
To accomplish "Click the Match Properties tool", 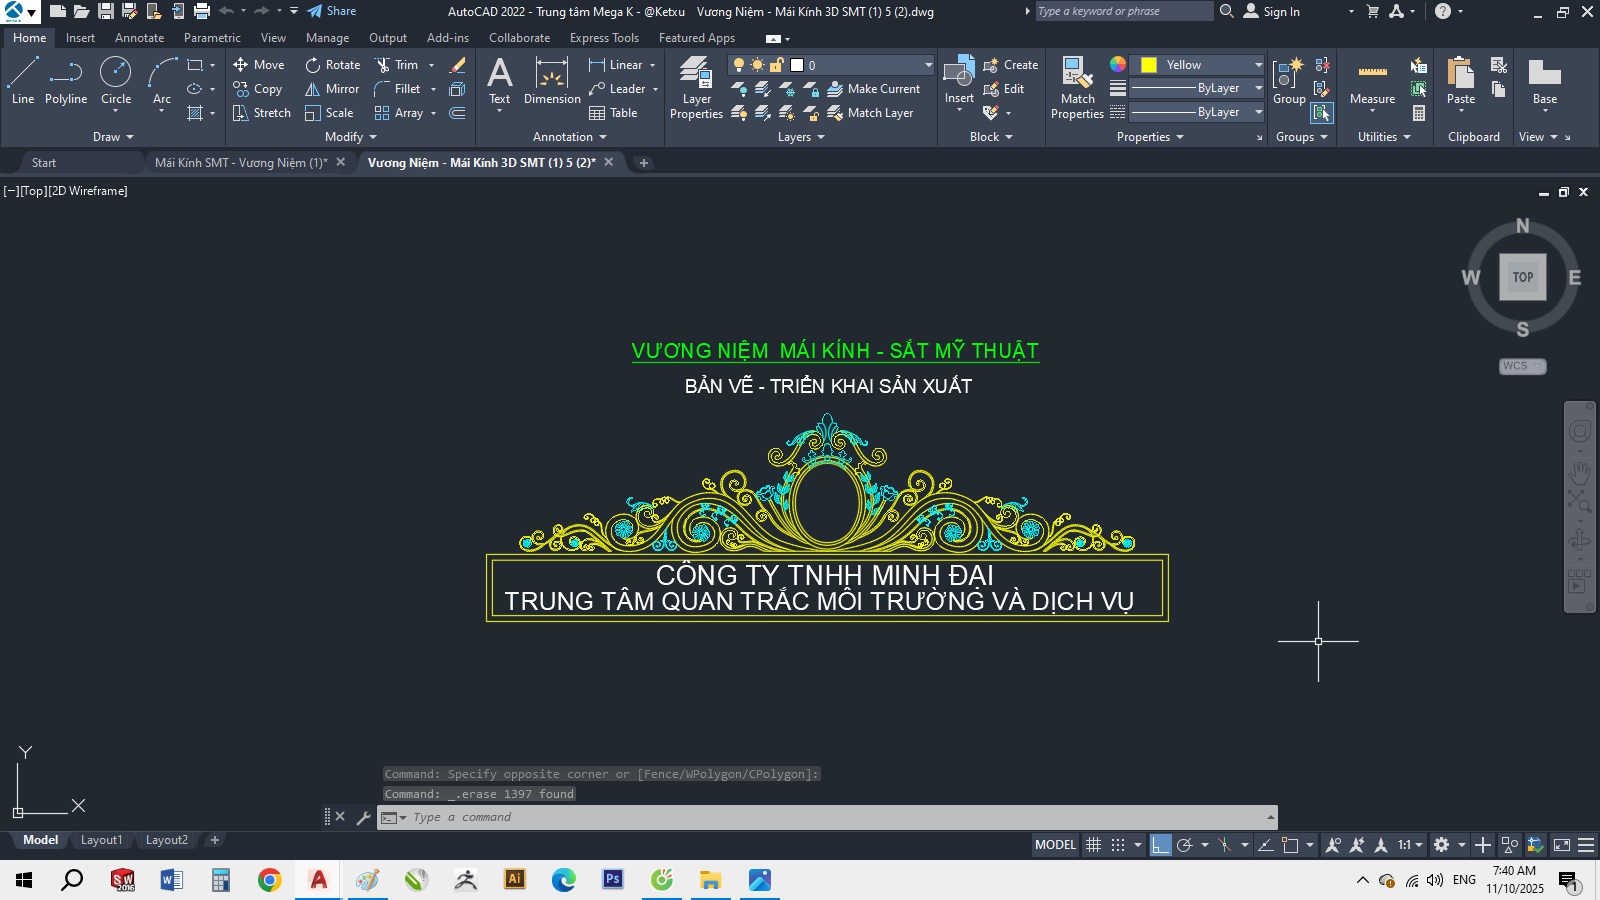I will point(1077,88).
